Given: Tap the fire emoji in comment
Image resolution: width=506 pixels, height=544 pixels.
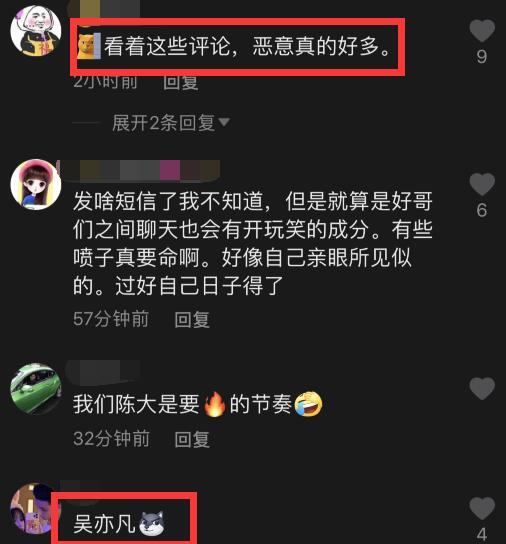Looking at the screenshot, I should pyautogui.click(x=214, y=404).
